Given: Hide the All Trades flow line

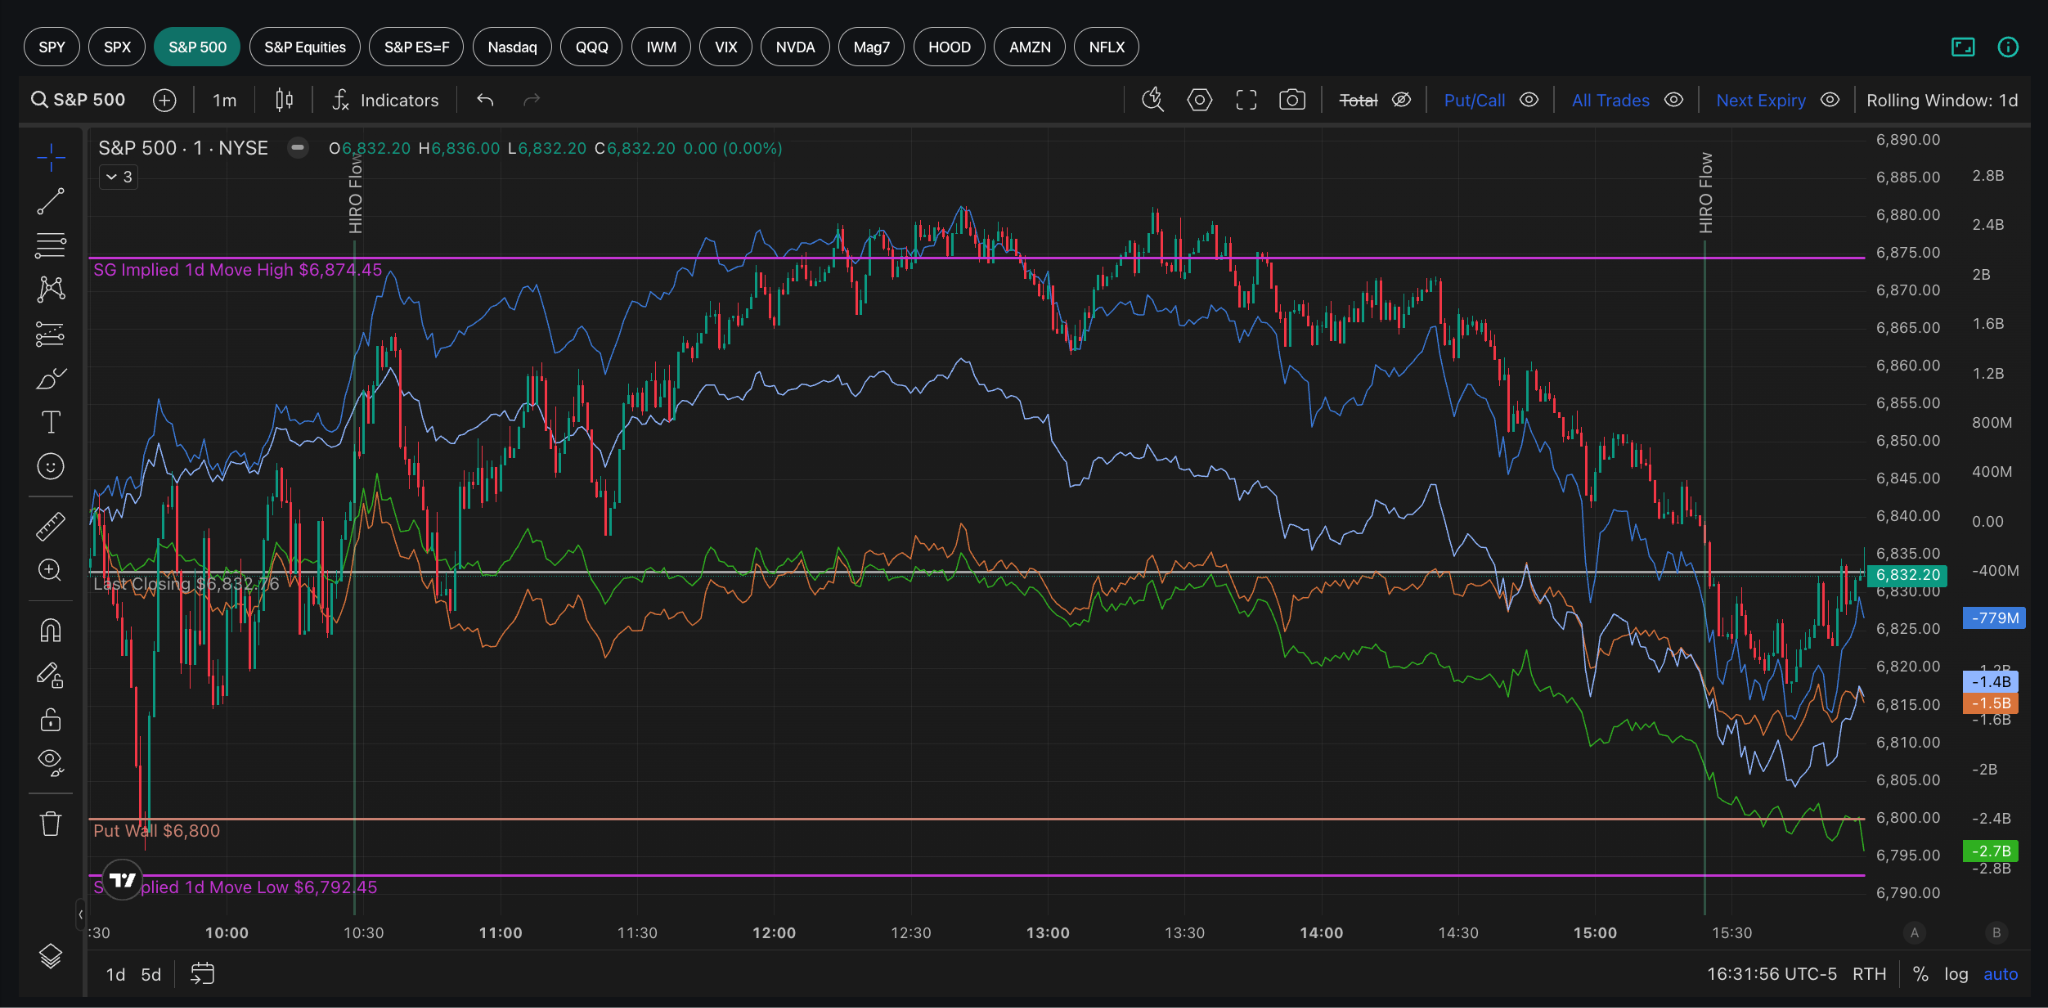Looking at the screenshot, I should 1673,100.
